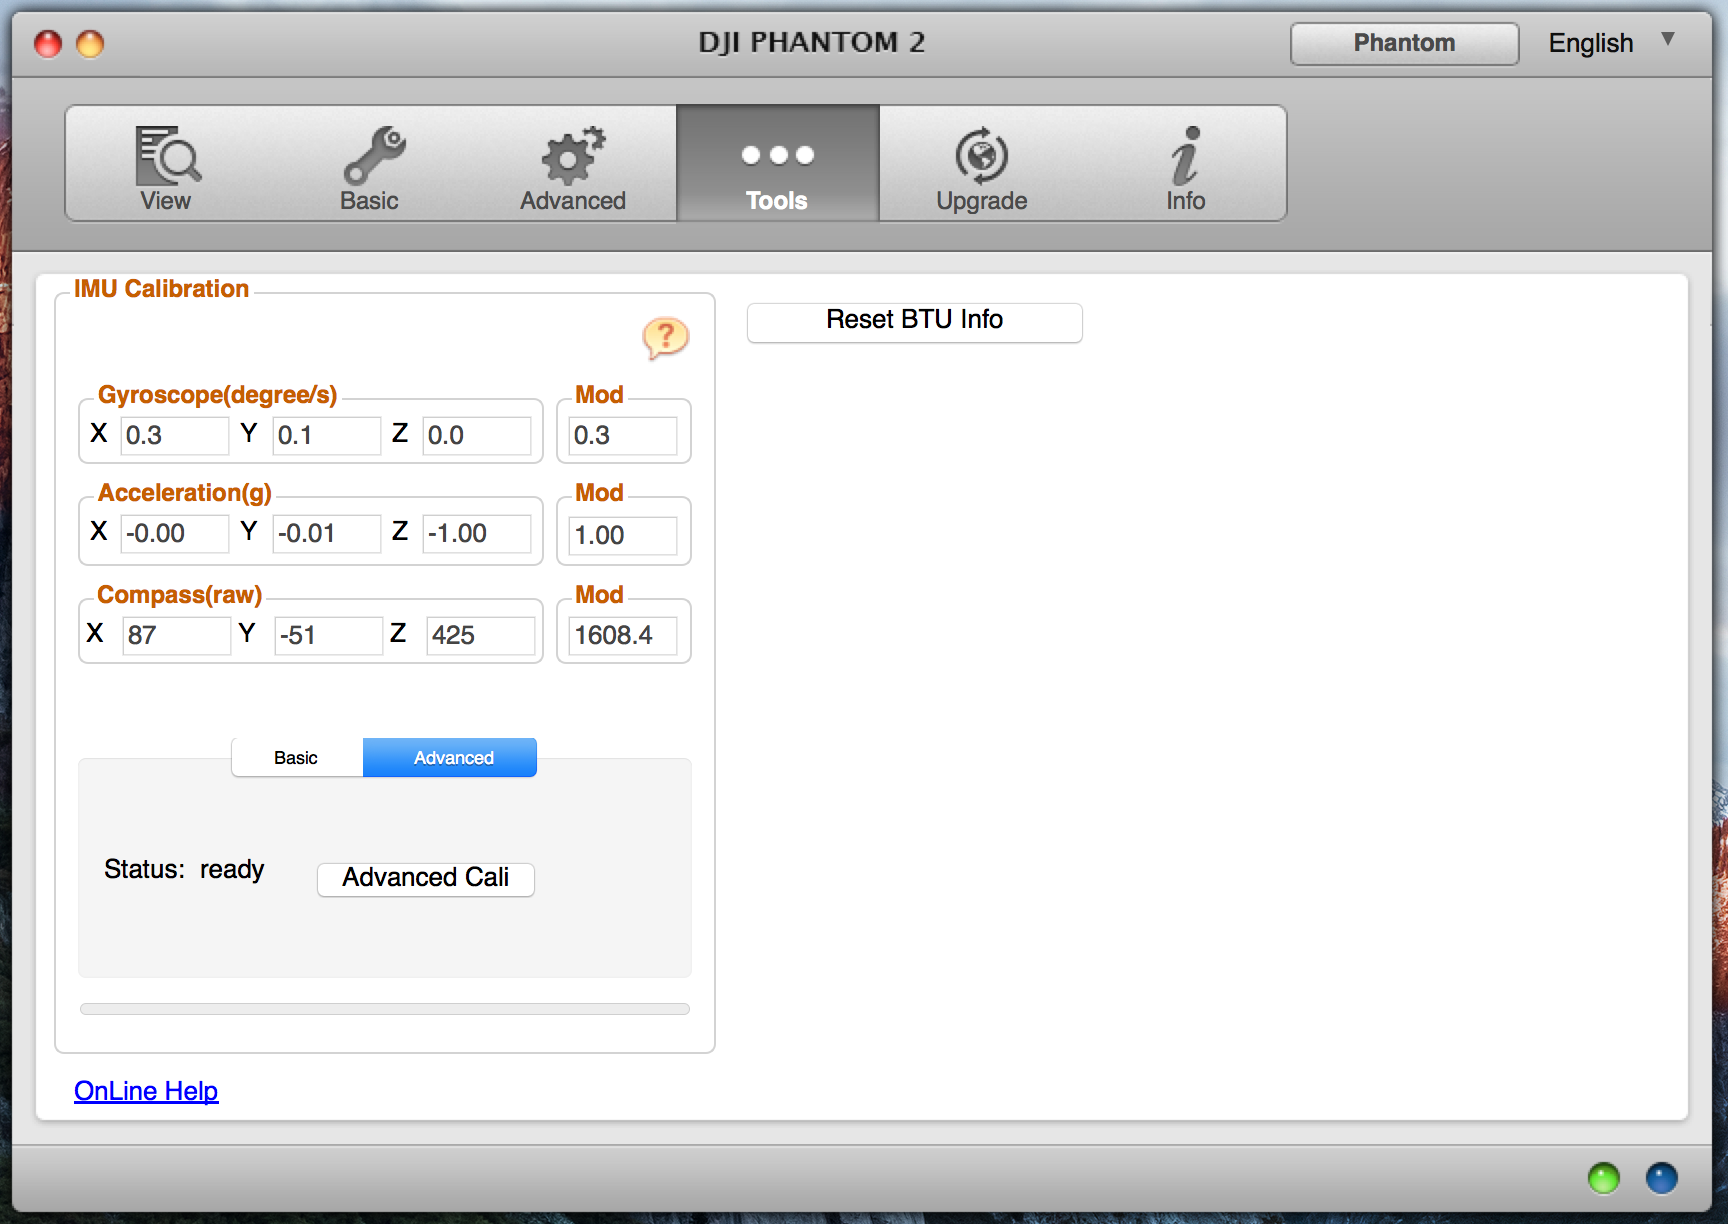This screenshot has width=1728, height=1224.
Task: Click the red close window button
Action: 48,44
